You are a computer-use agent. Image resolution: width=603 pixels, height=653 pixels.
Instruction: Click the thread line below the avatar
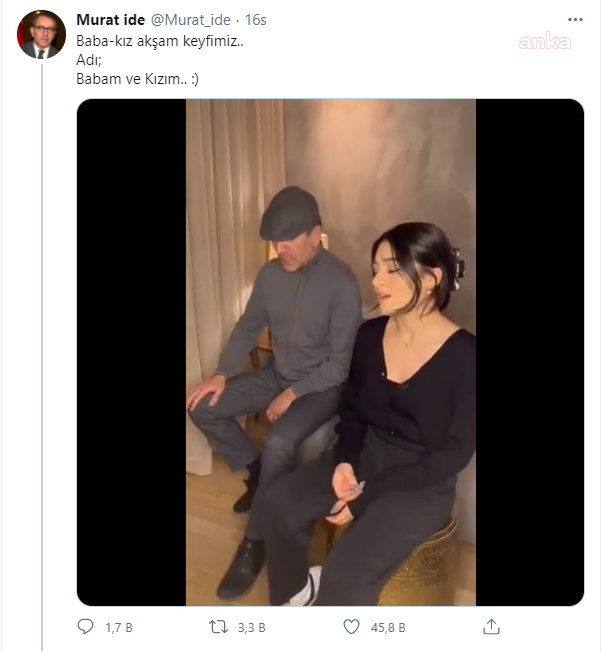pos(41,350)
